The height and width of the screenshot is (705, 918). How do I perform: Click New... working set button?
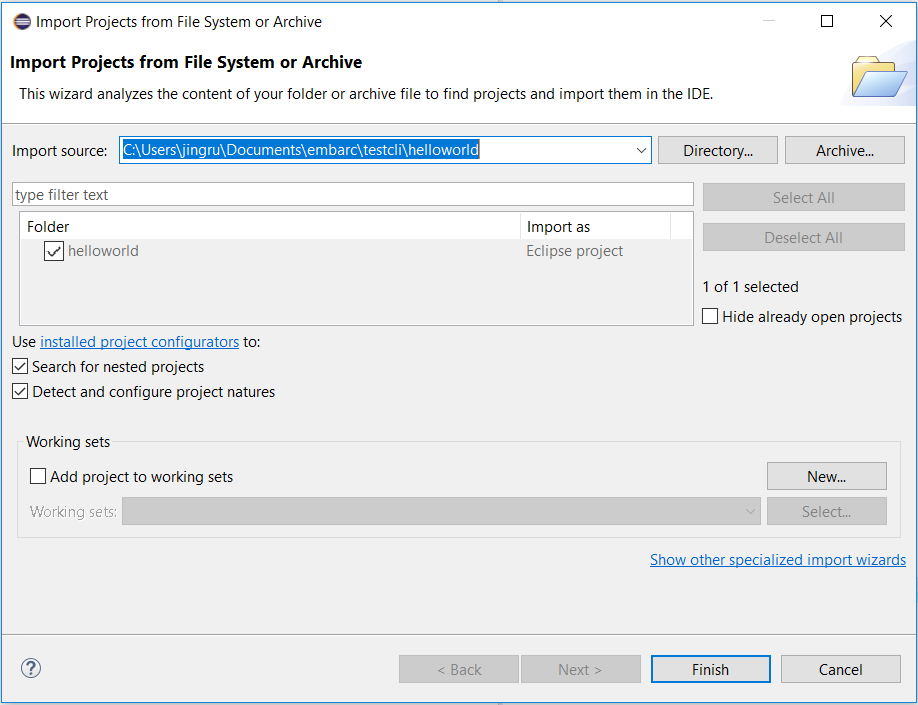(x=827, y=476)
